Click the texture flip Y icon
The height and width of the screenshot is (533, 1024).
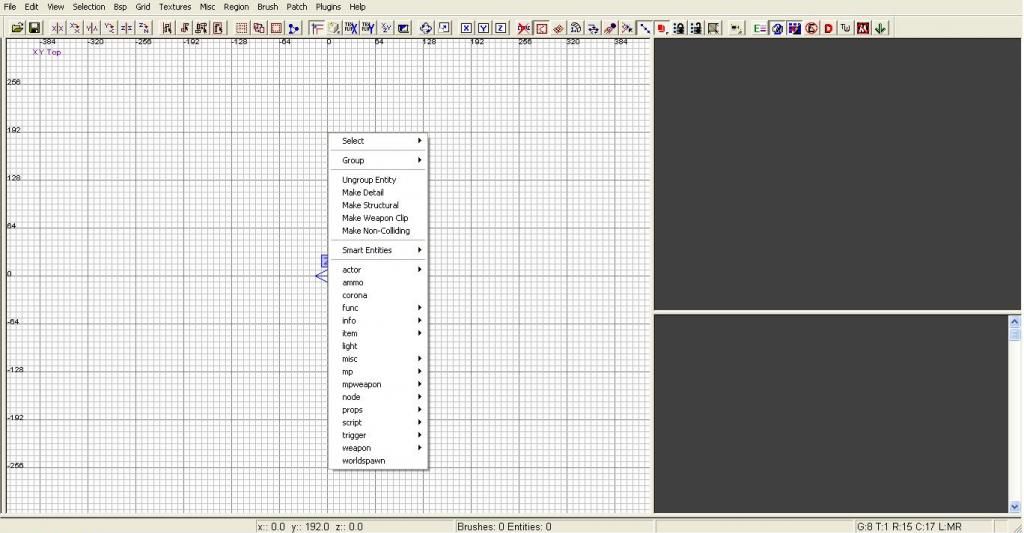pyautogui.click(x=368, y=28)
